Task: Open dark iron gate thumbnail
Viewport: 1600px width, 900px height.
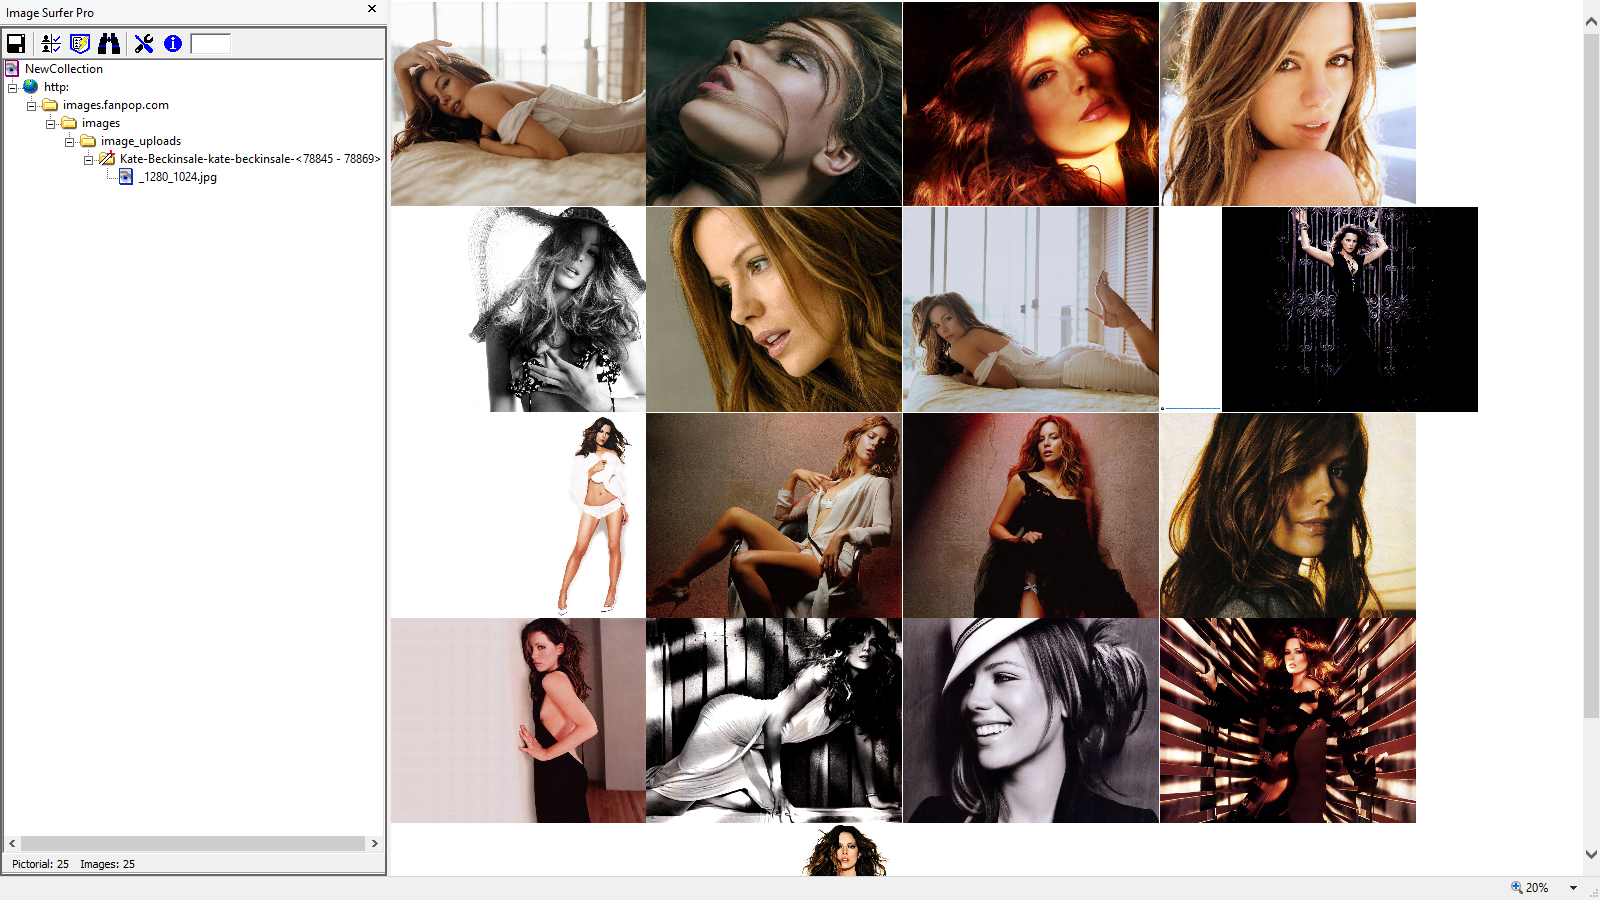Action: [1350, 309]
